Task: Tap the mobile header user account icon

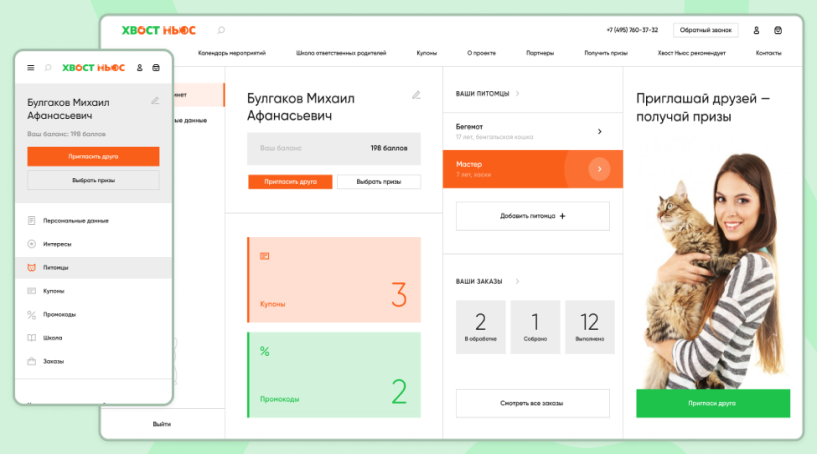Action: (140, 68)
